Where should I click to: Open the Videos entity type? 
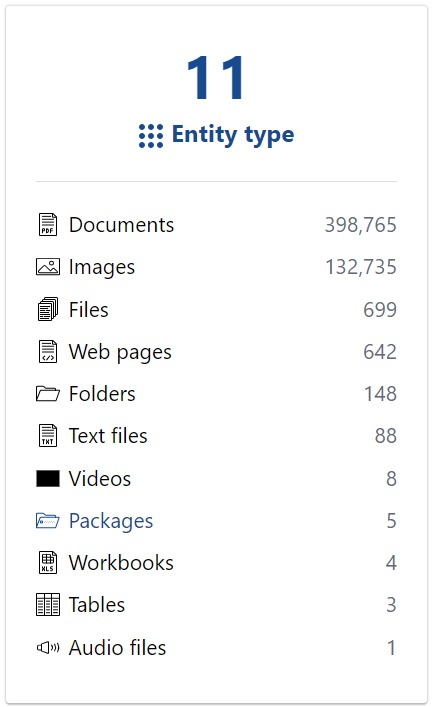100,478
